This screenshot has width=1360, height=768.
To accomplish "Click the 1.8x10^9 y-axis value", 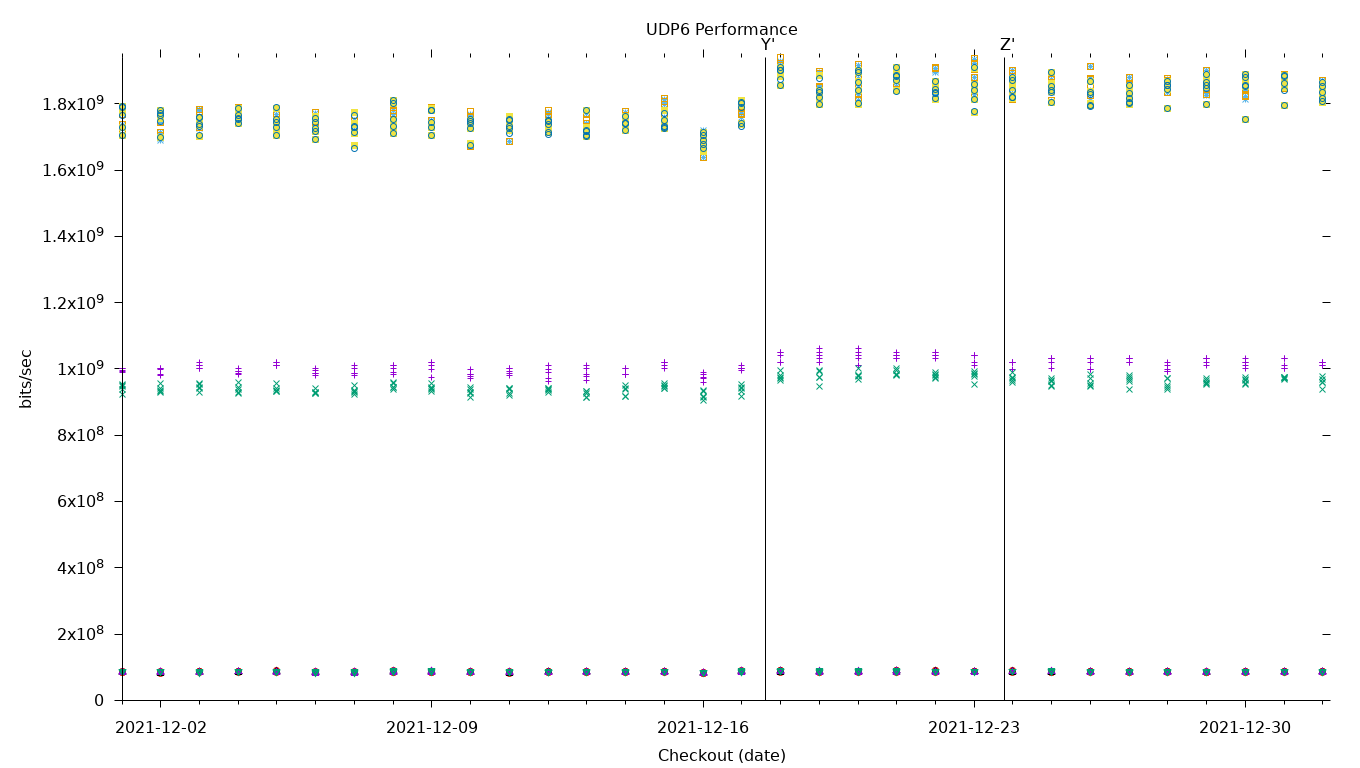I will [73, 103].
